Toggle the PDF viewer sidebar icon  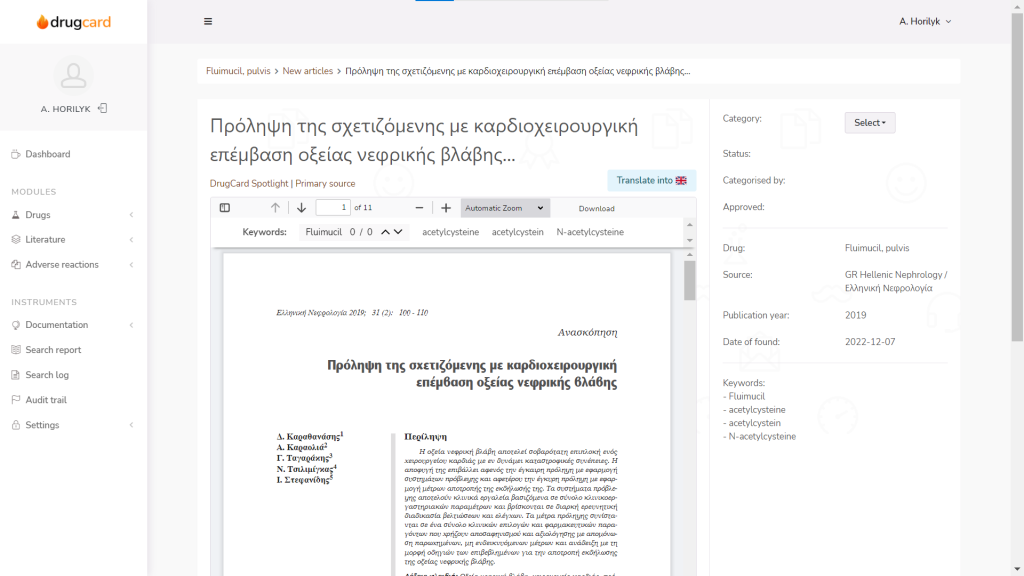pyautogui.click(x=225, y=208)
